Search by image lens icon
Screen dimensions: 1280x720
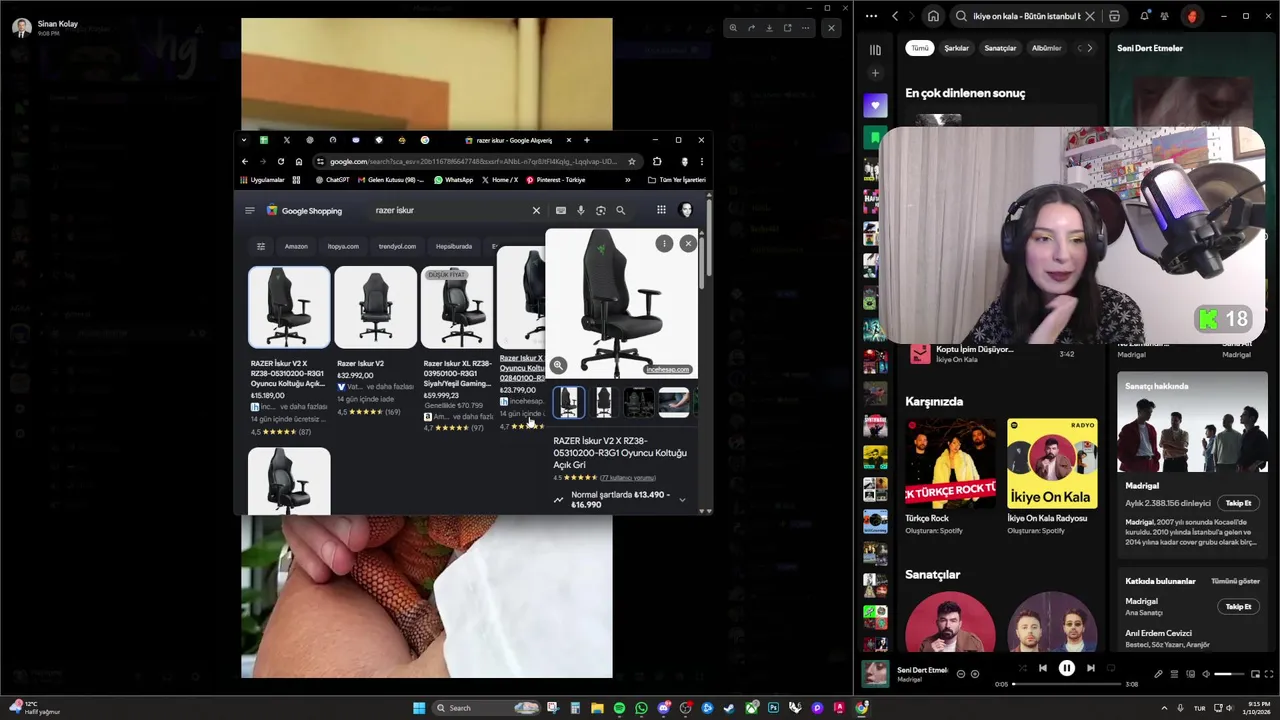[x=600, y=210]
